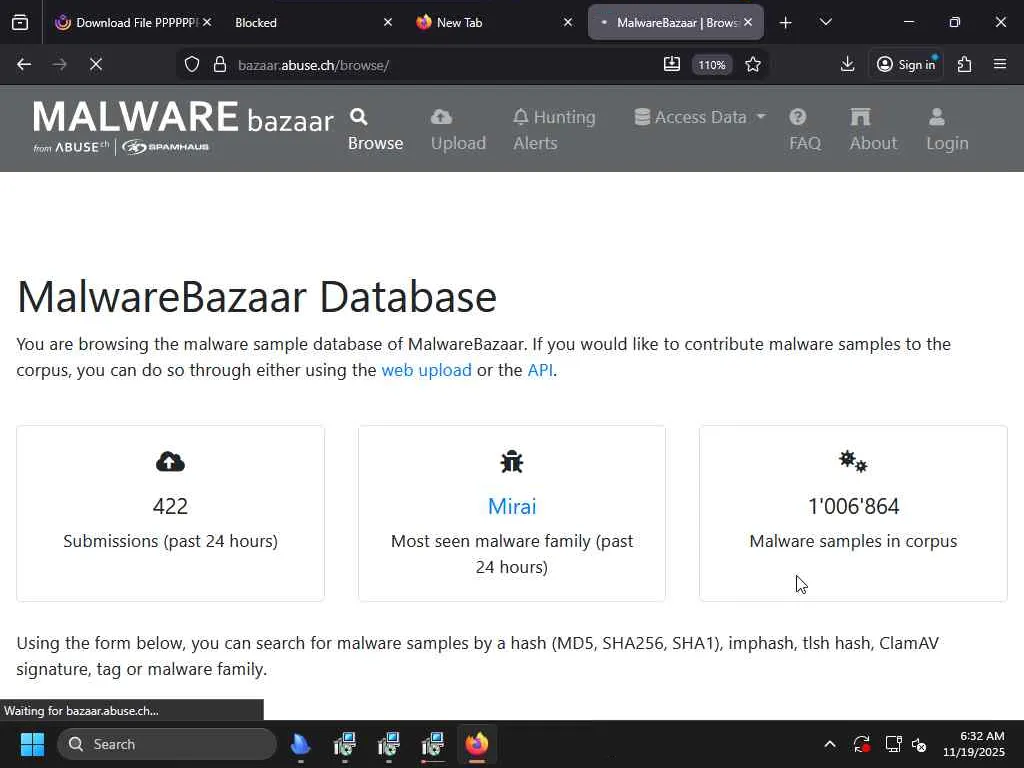Open a new browser tab with plus
This screenshot has width=1024, height=768.
786,23
